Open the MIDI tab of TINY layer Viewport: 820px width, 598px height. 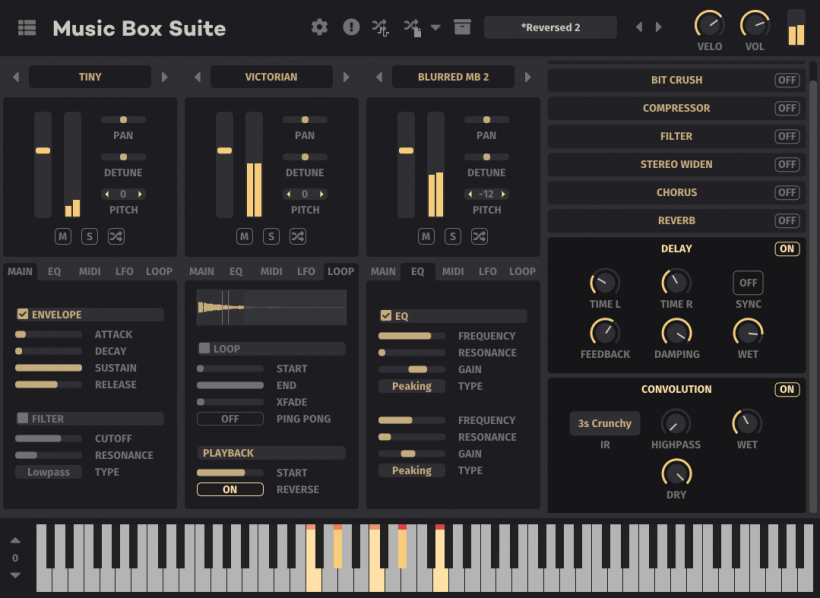pos(89,272)
